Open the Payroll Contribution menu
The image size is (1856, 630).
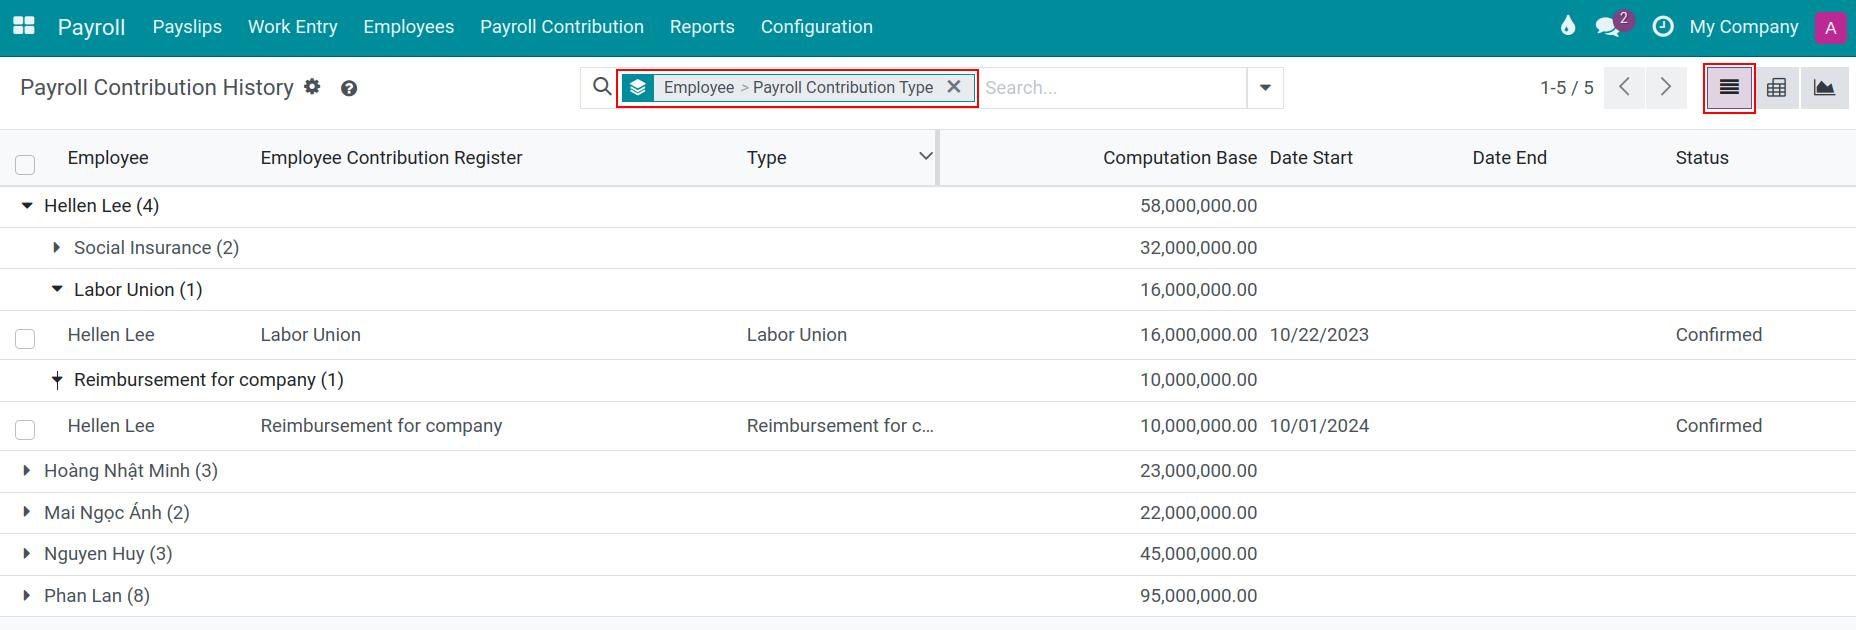(562, 27)
